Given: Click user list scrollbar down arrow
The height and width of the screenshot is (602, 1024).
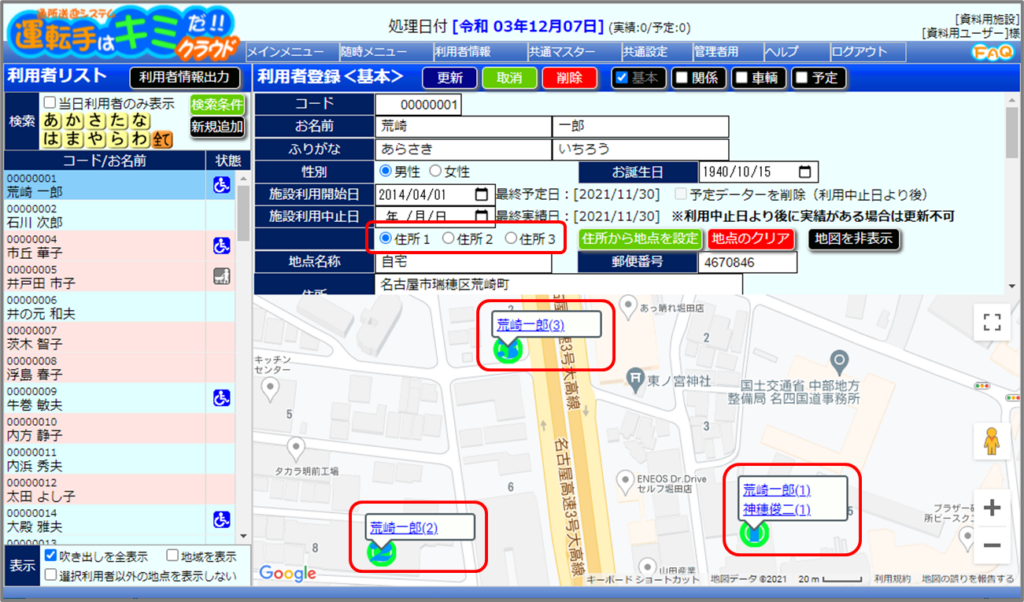Looking at the screenshot, I should tap(243, 537).
